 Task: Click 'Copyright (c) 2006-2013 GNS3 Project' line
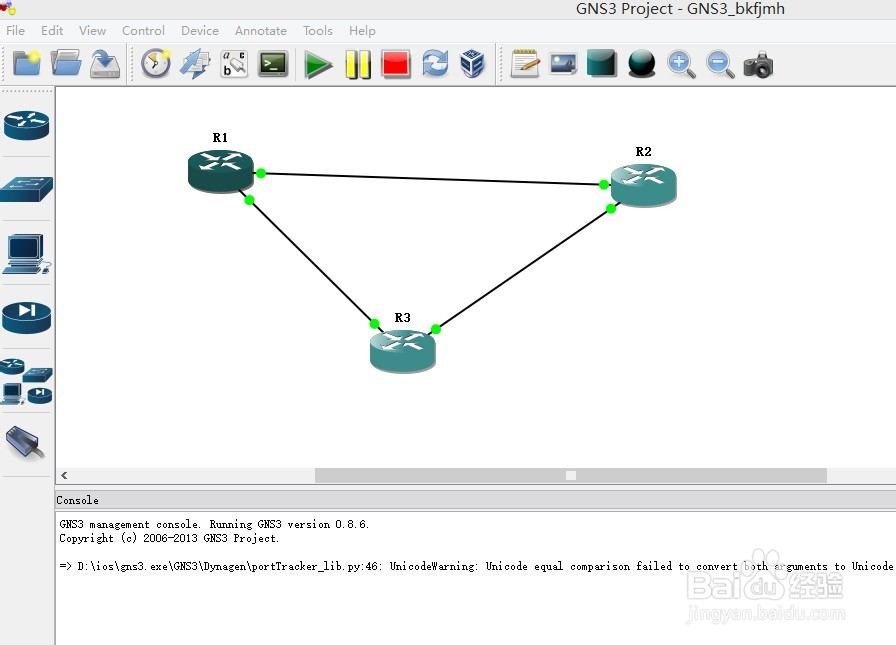coord(169,538)
